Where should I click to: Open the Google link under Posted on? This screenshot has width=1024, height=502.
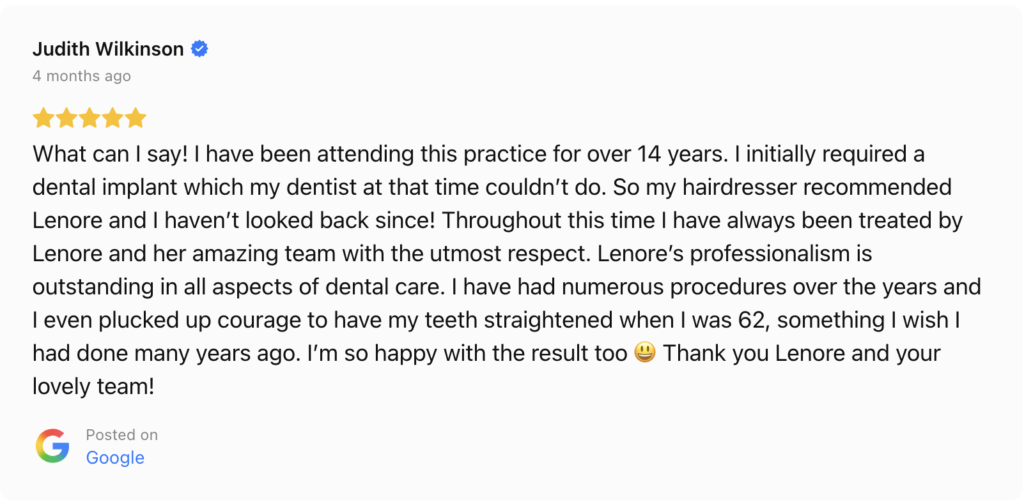[115, 458]
